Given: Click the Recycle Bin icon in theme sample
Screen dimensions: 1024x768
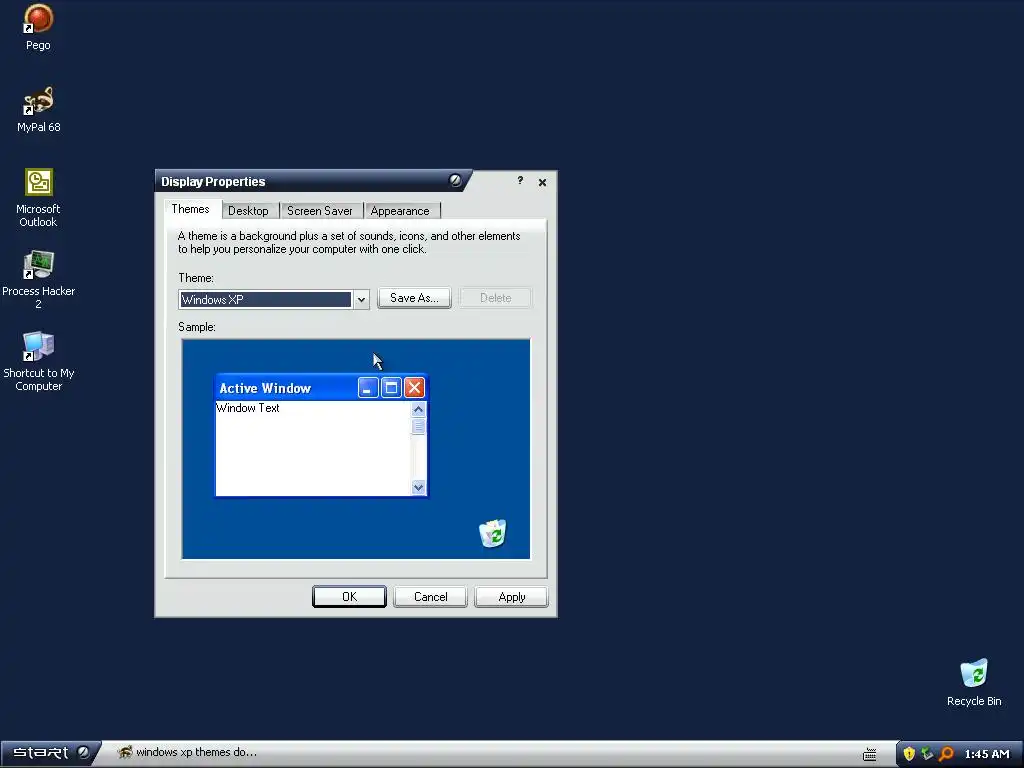Looking at the screenshot, I should [492, 533].
